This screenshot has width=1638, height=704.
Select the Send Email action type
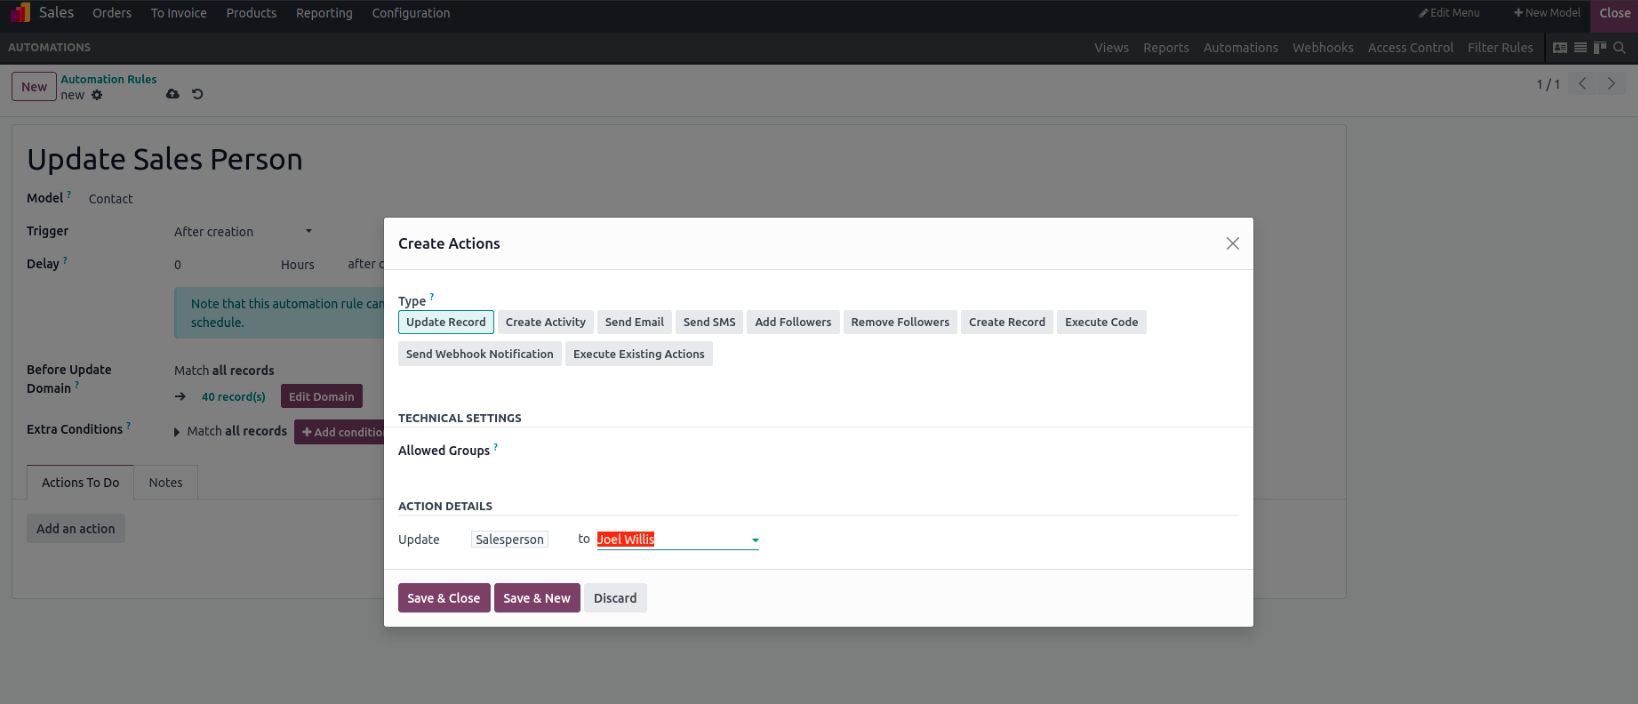click(x=634, y=322)
